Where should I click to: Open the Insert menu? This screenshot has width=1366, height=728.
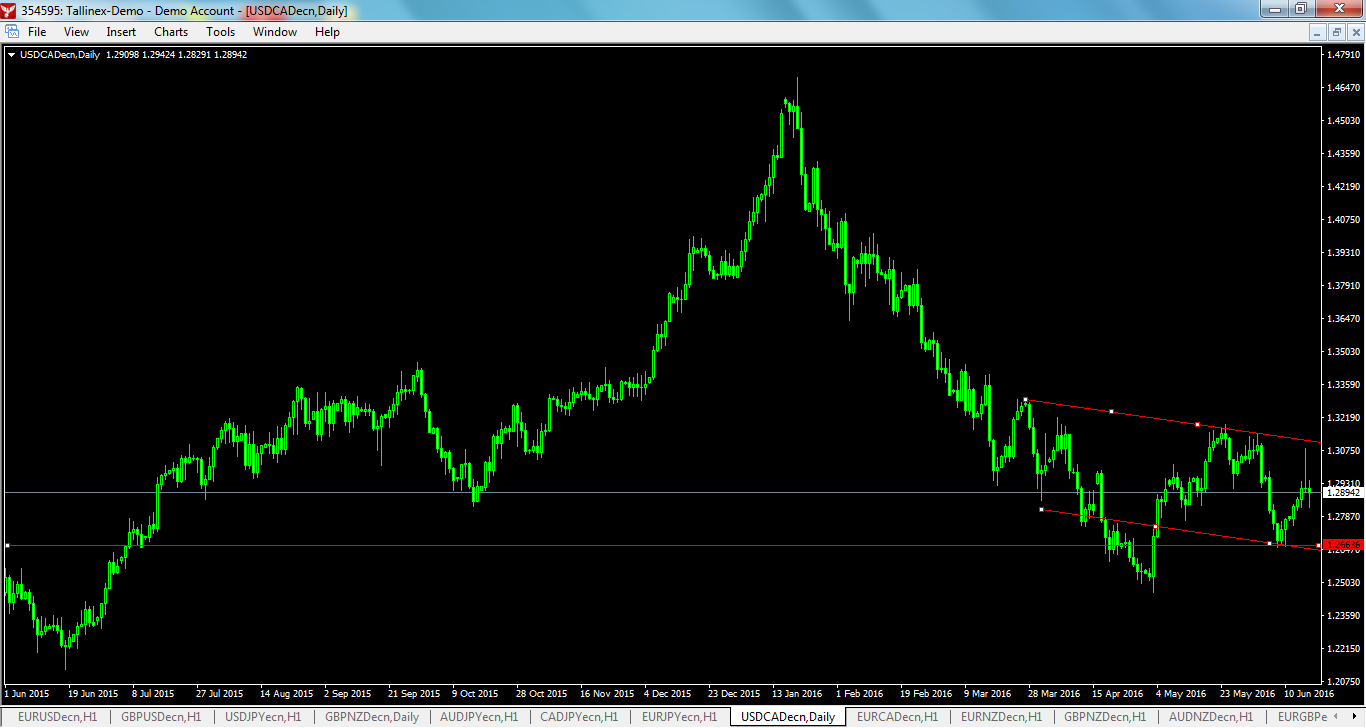tap(120, 31)
